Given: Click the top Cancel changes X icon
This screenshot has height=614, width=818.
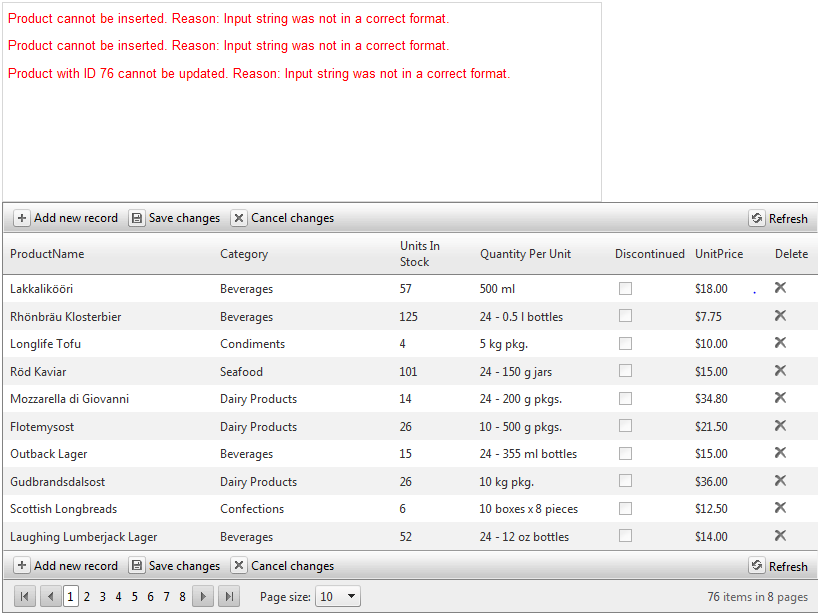Looking at the screenshot, I should pyautogui.click(x=238, y=218).
